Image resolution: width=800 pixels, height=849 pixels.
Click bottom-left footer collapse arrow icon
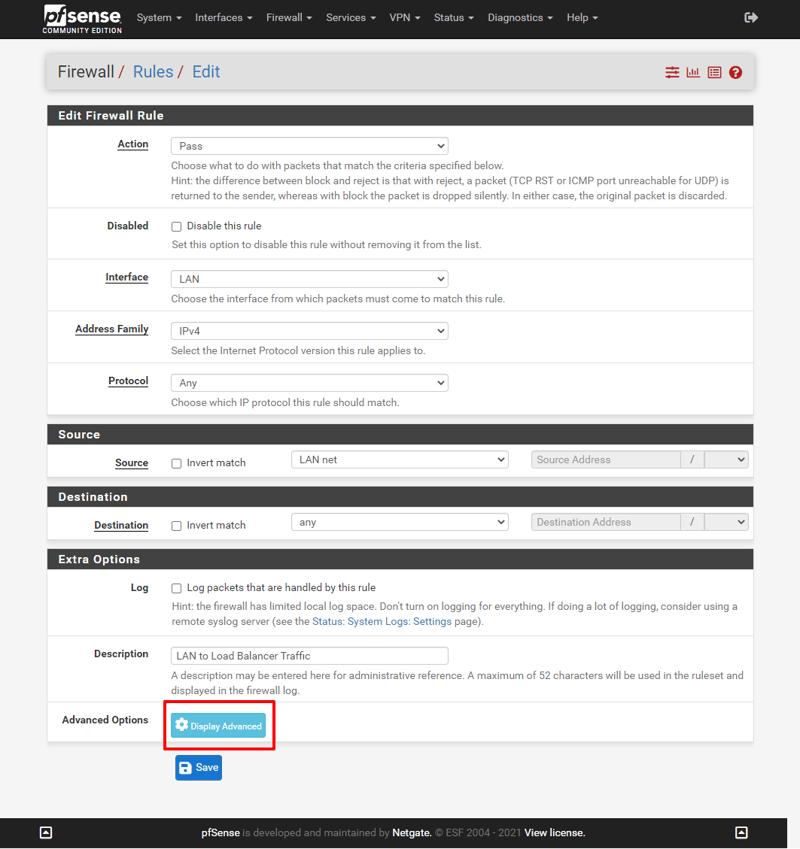pyautogui.click(x=45, y=832)
